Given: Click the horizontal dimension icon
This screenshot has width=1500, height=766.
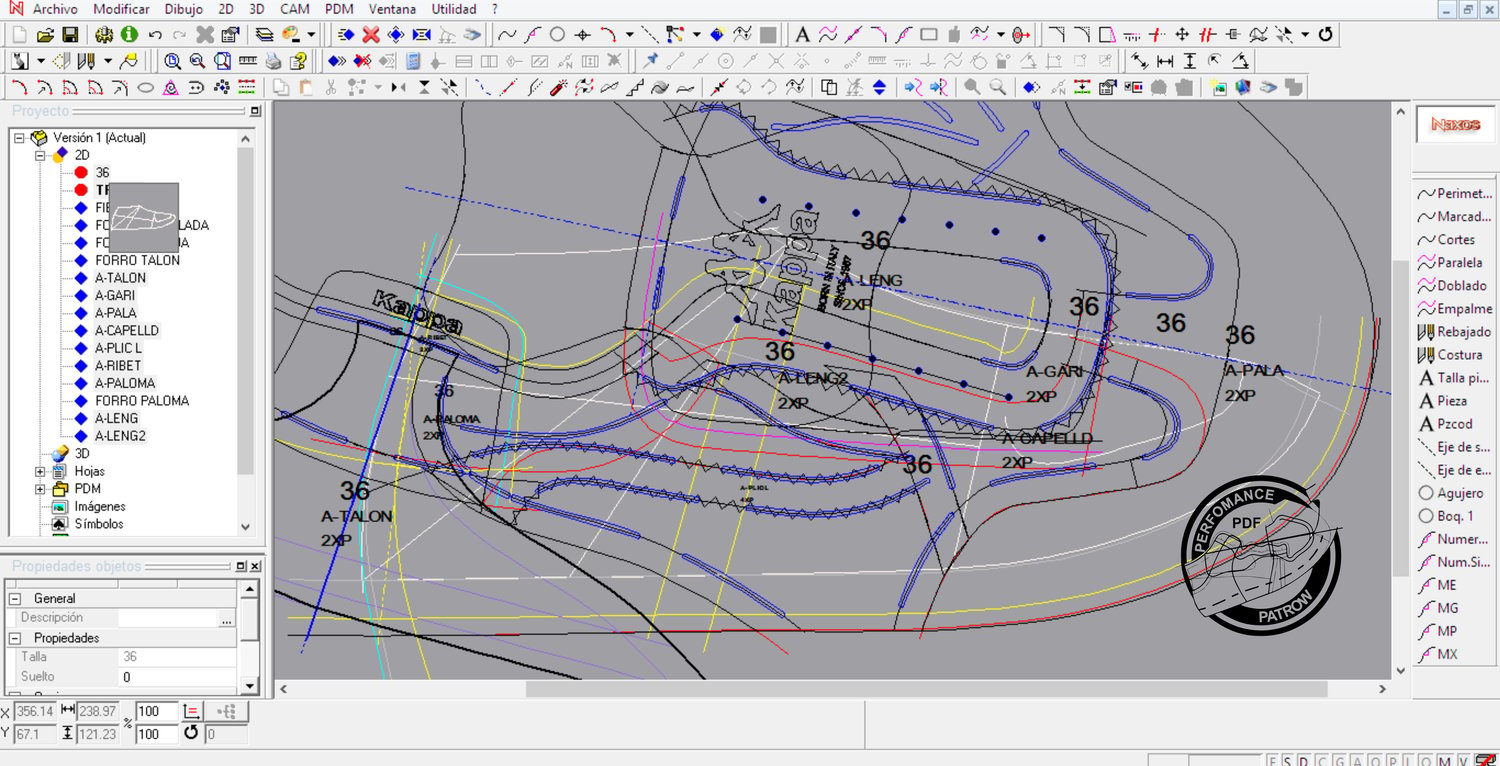Looking at the screenshot, I should click(x=1165, y=61).
